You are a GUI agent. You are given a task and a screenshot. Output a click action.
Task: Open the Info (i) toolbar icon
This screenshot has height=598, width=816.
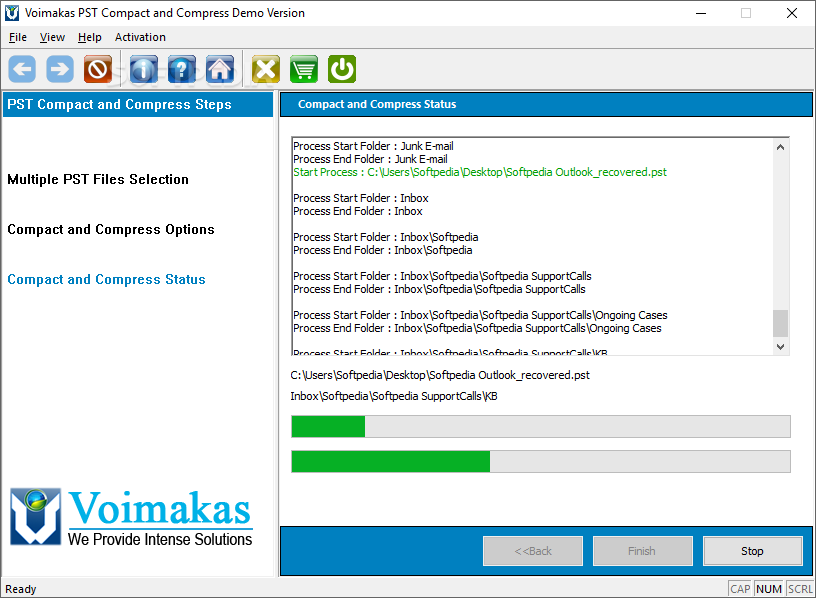[x=144, y=69]
